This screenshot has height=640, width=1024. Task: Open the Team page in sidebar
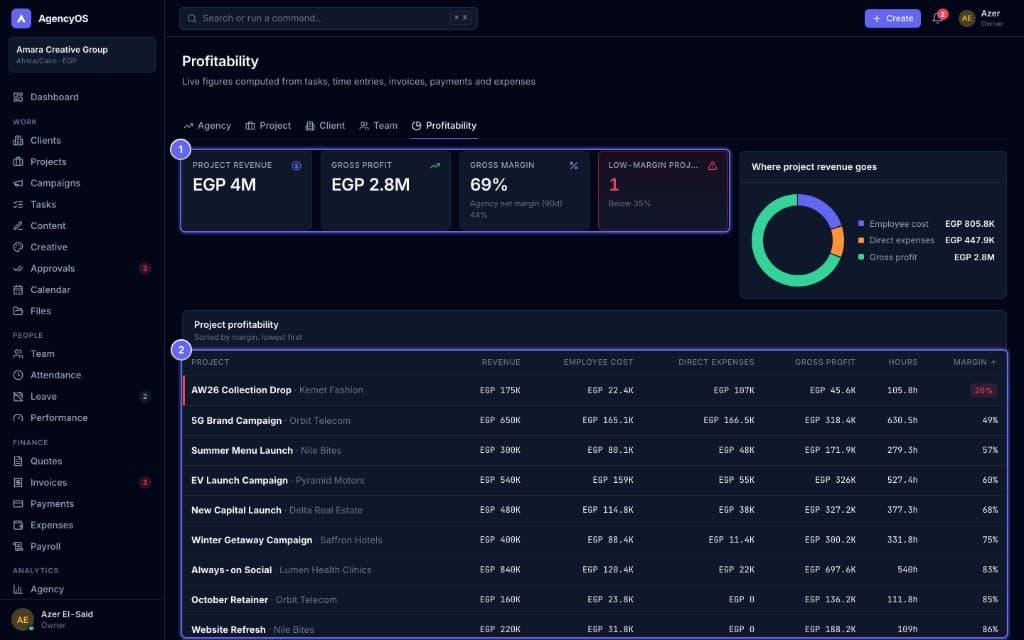click(x=82, y=353)
